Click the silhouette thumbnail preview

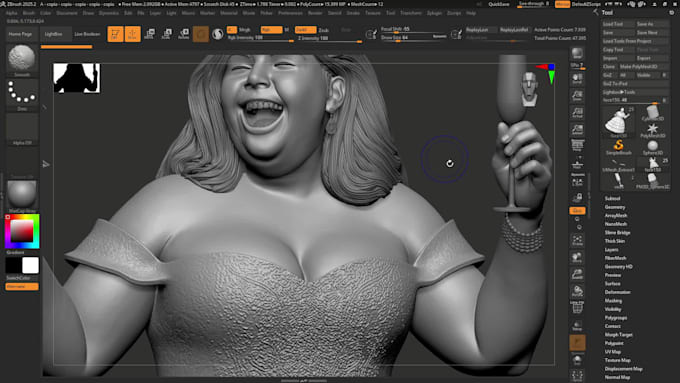pos(77,78)
